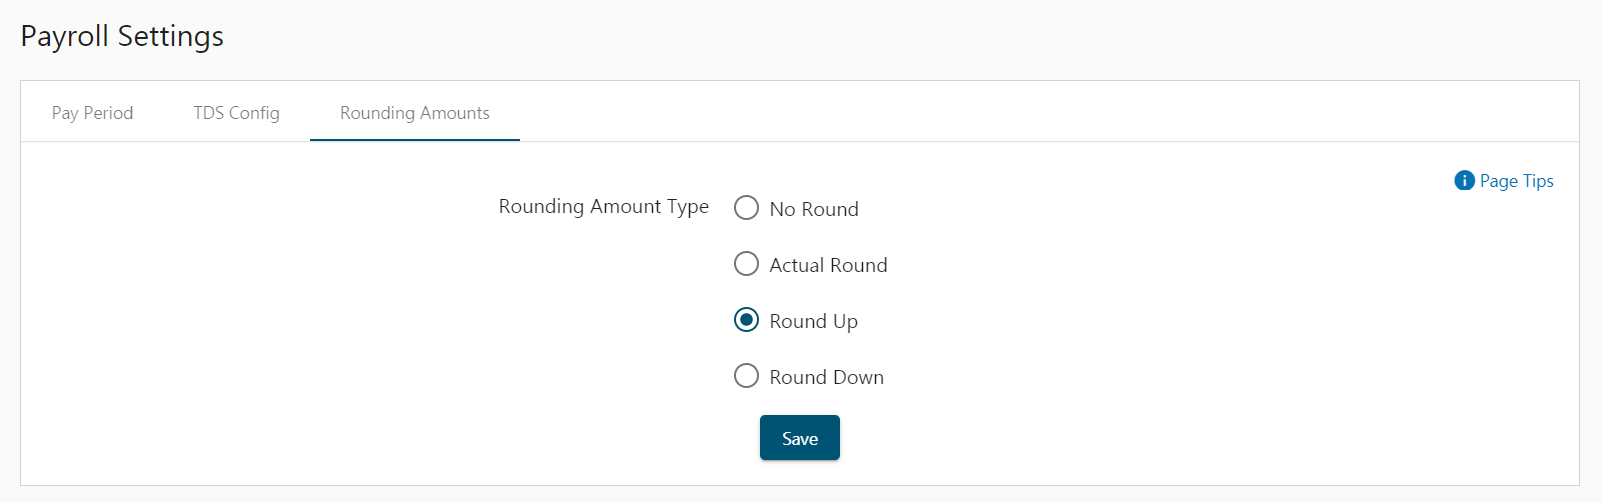The height and width of the screenshot is (503, 1601).
Task: Click the 'Actual Round' option label text
Action: pyautogui.click(x=828, y=265)
